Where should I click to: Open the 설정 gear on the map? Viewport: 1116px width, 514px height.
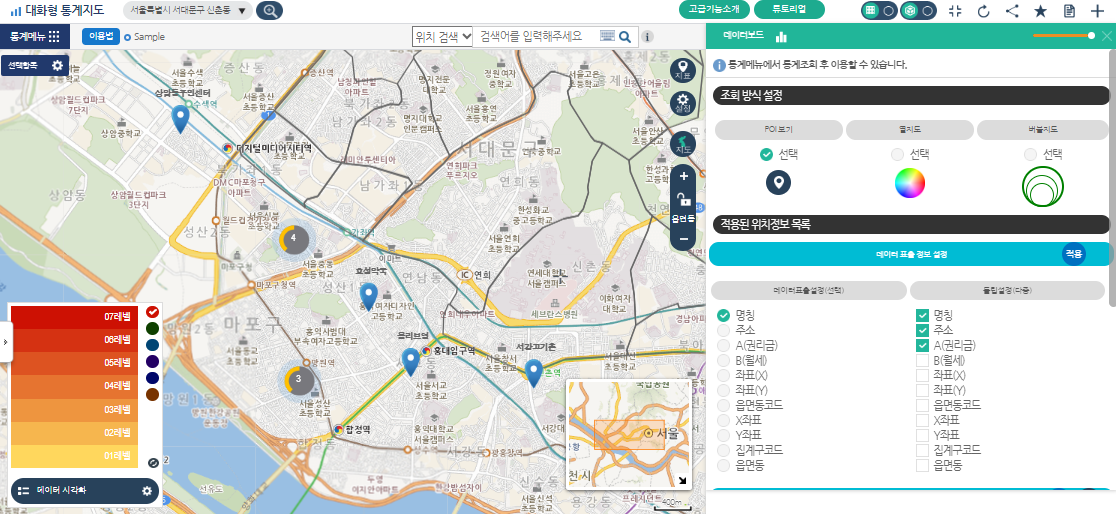coord(683,103)
